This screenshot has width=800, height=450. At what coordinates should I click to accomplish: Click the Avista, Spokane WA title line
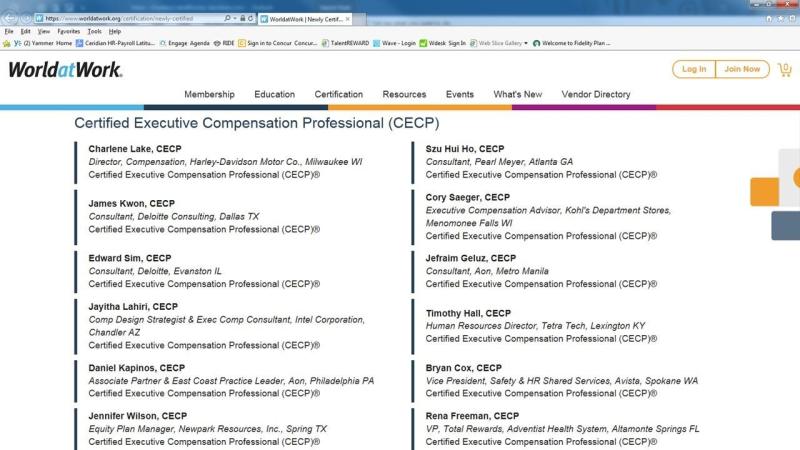562,381
